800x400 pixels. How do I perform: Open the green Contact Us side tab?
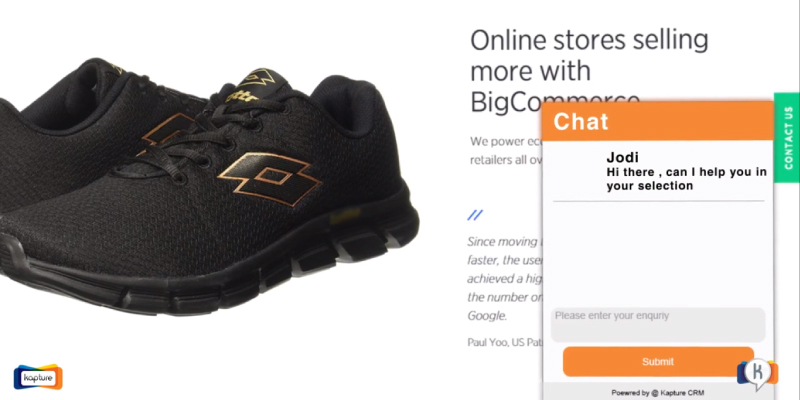[787, 138]
